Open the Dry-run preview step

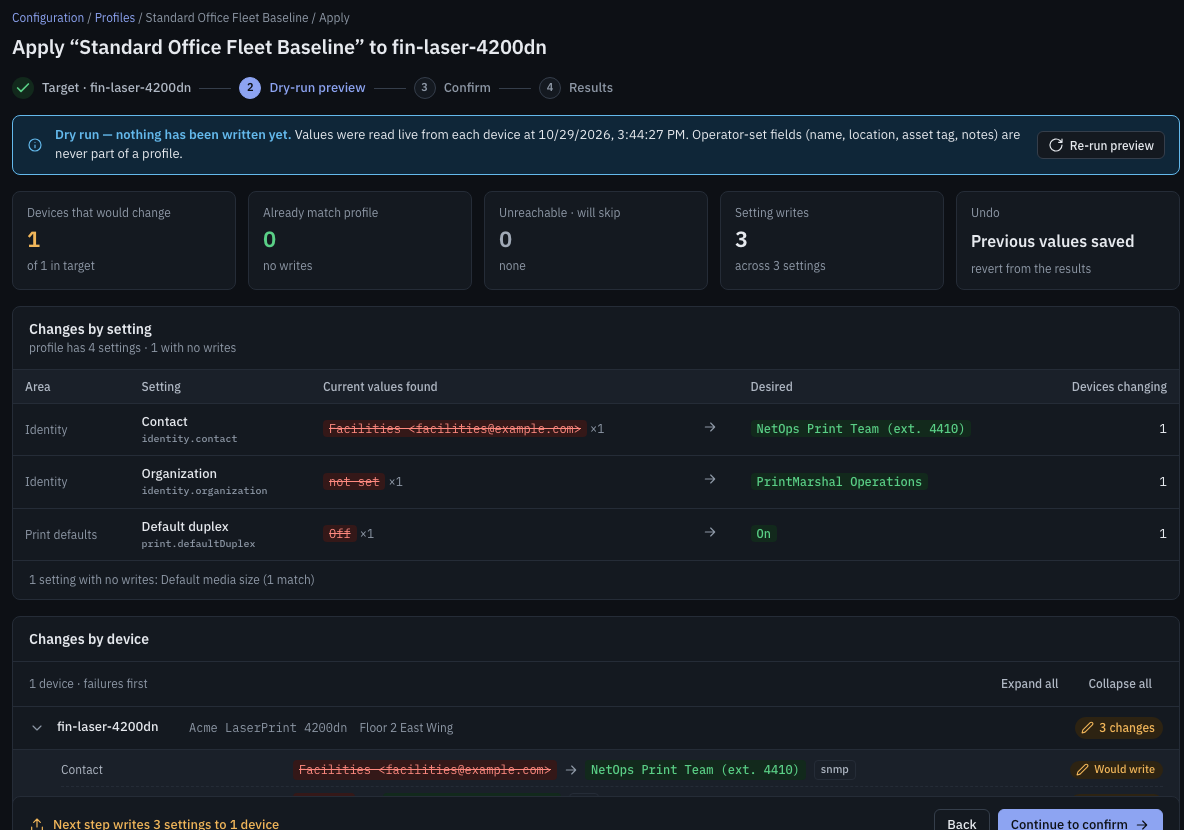coord(302,88)
